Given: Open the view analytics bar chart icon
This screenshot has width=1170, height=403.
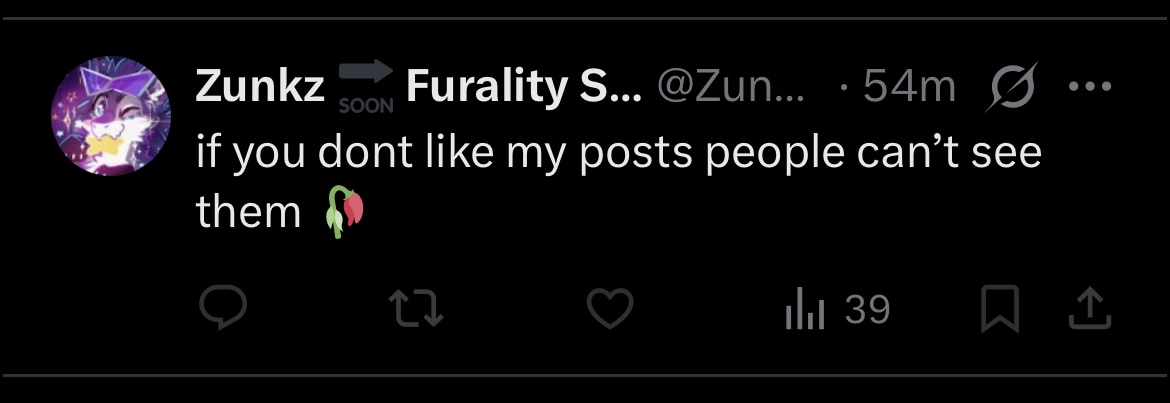Looking at the screenshot, I should pos(804,308).
